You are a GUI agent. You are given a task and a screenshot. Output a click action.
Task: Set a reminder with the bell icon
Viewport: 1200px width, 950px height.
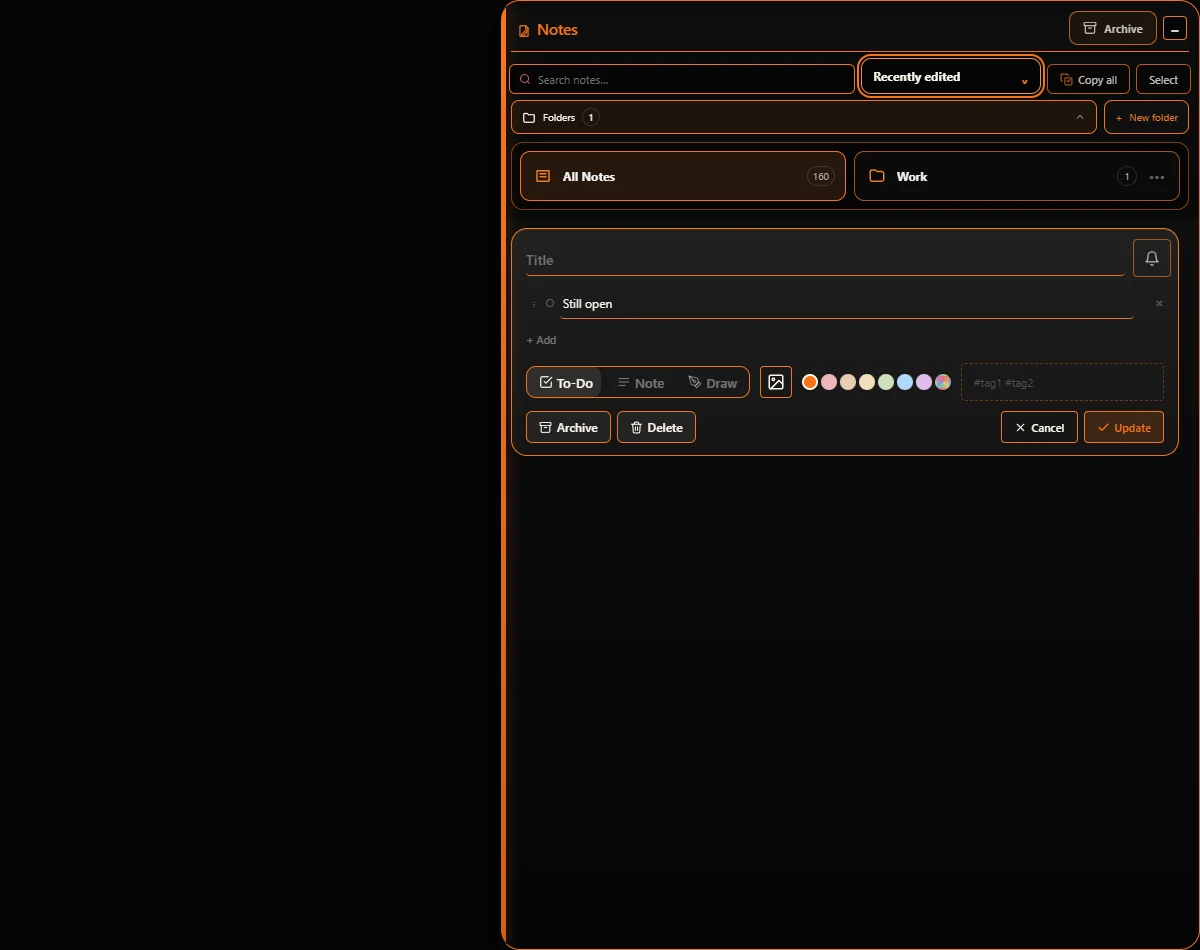point(1152,259)
